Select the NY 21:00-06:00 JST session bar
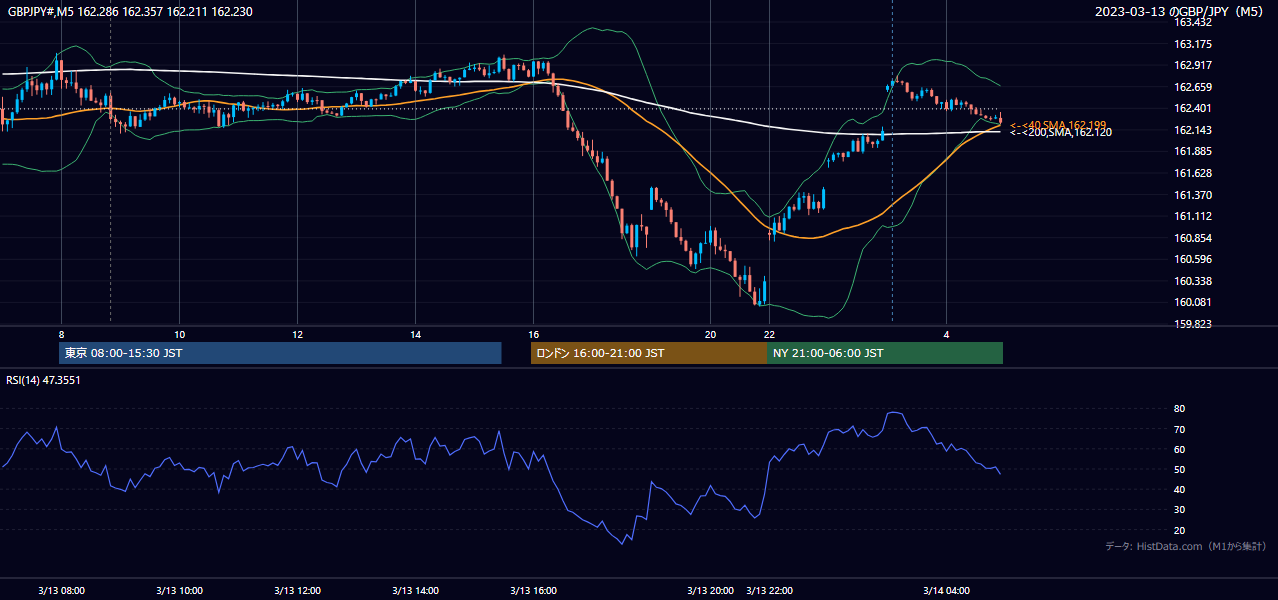The height and width of the screenshot is (600, 1278). [x=885, y=353]
